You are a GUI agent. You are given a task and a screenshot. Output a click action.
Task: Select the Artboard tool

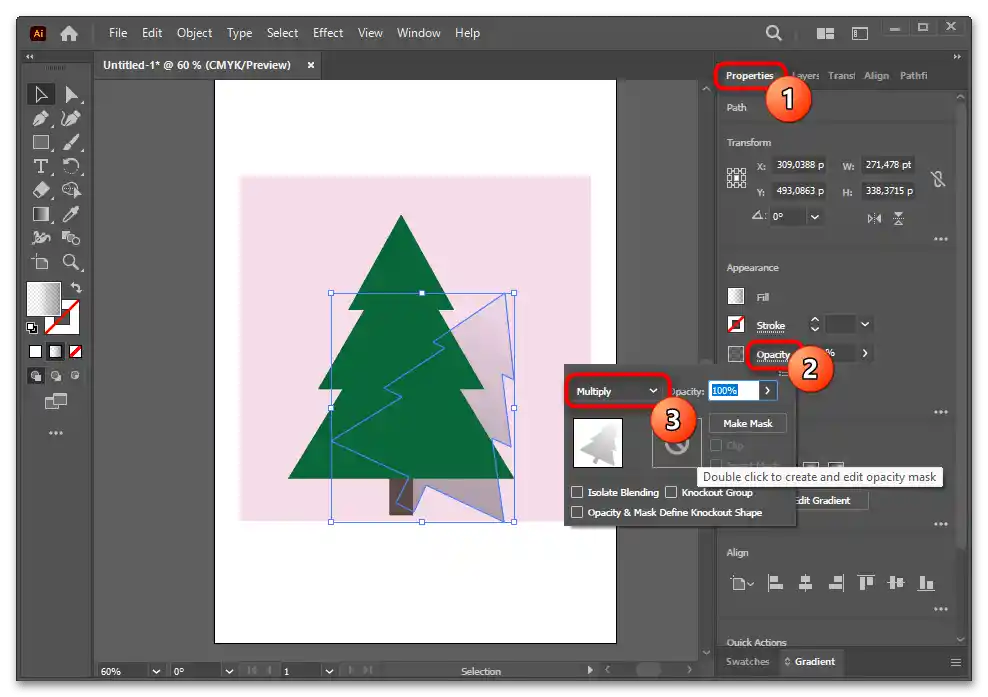point(40,262)
